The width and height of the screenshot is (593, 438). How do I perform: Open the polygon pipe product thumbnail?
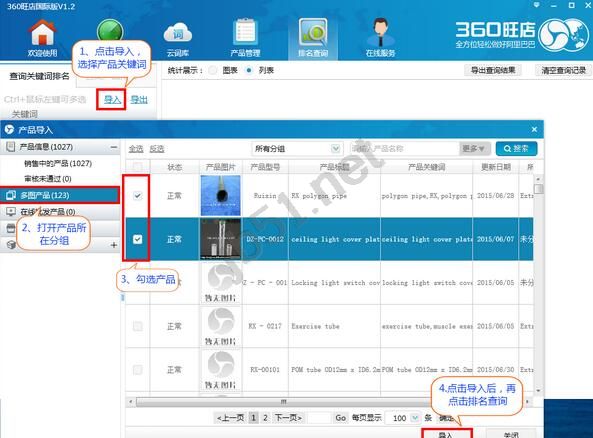click(220, 196)
